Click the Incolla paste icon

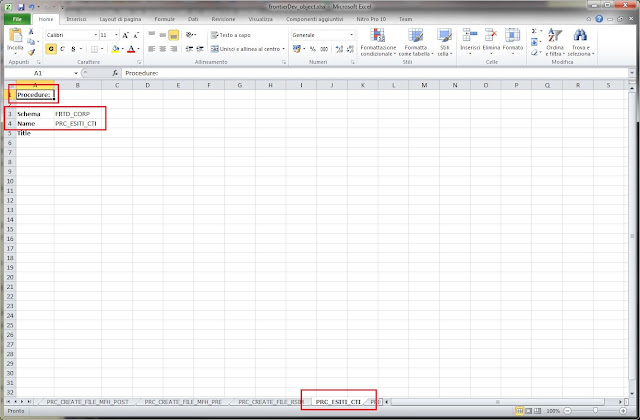point(15,36)
